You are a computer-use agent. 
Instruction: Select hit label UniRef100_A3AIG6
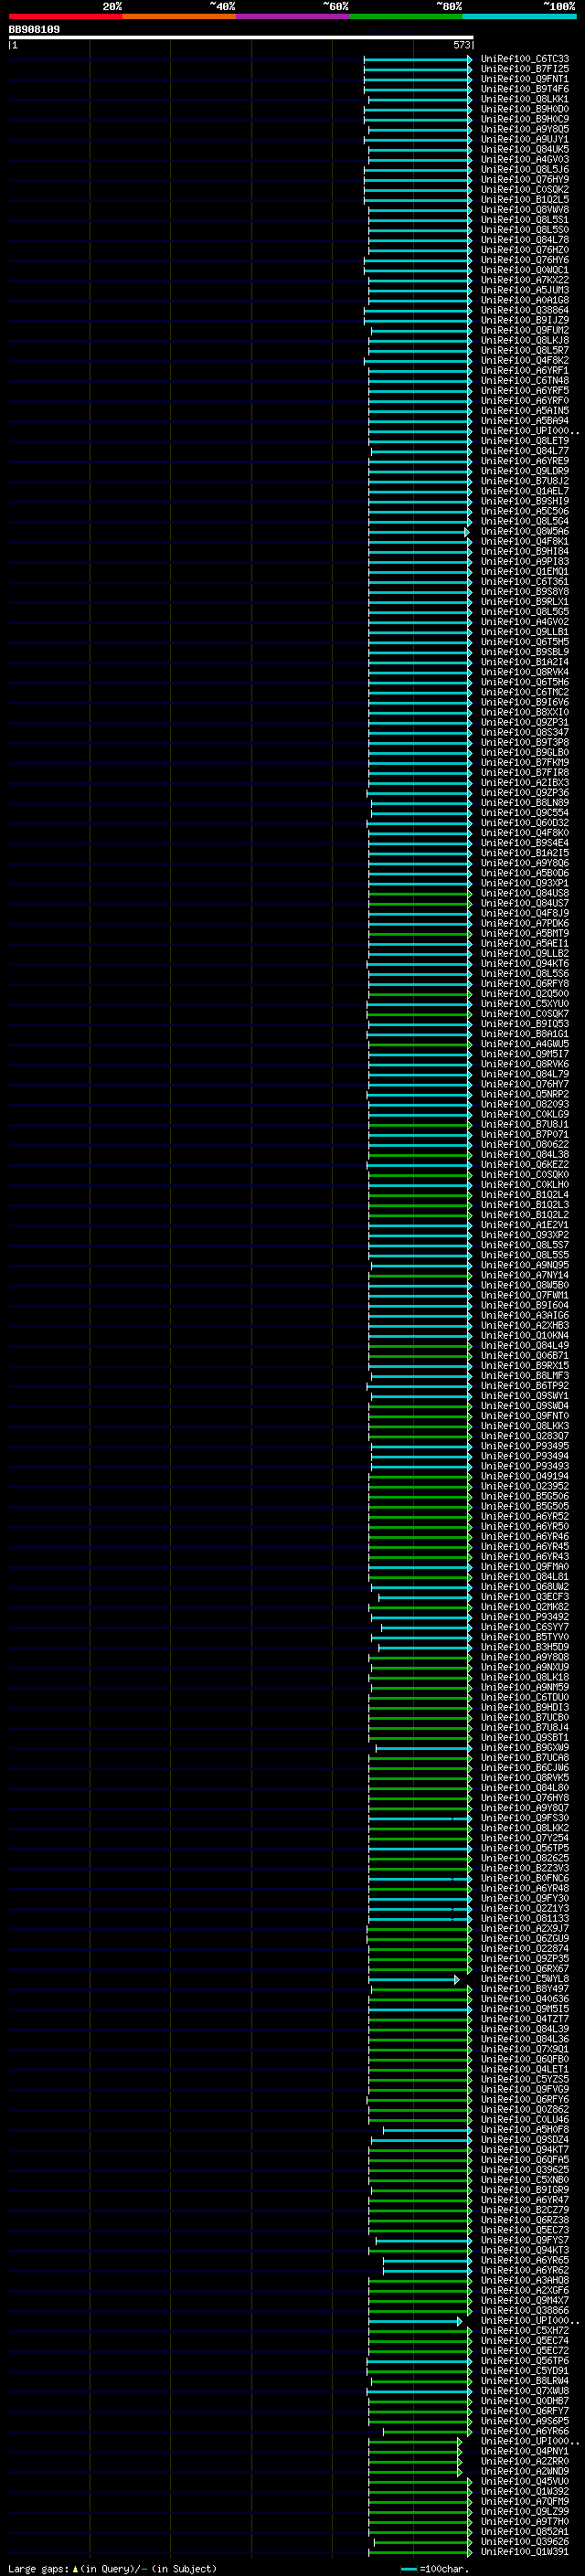click(525, 1315)
